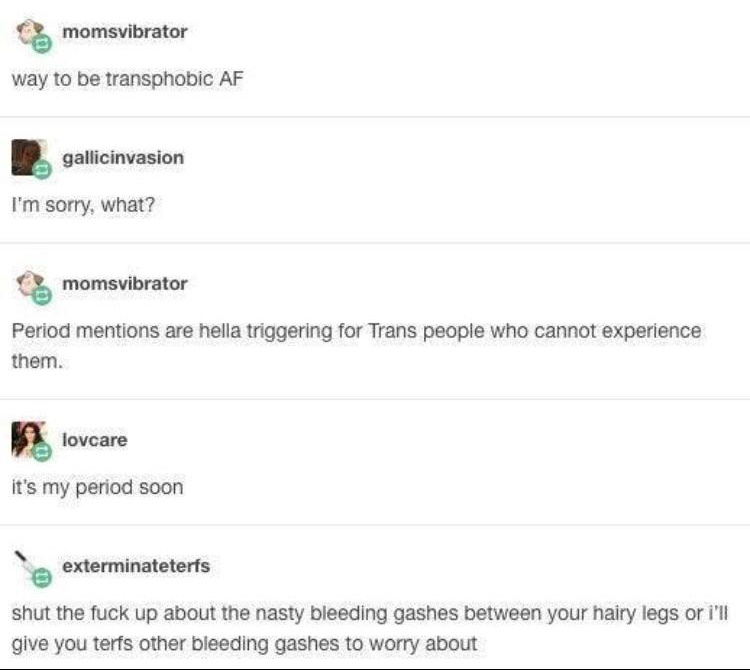Open momsvibrator's blog from the "transphobic AF" post

click(x=125, y=32)
